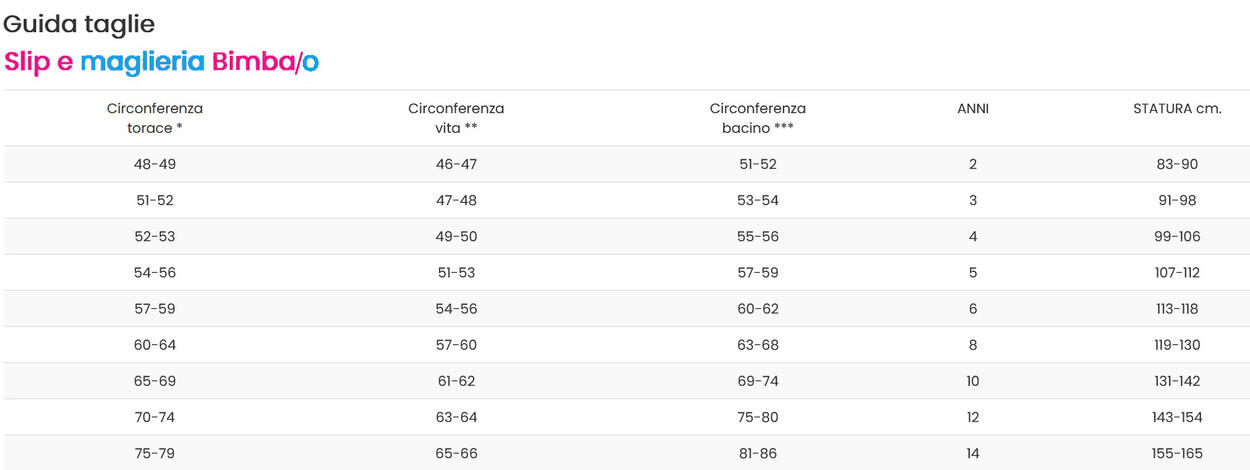Screen dimensions: 1250x470
Task: Click the 81-86 hip circumference cell
Action: click(x=757, y=453)
